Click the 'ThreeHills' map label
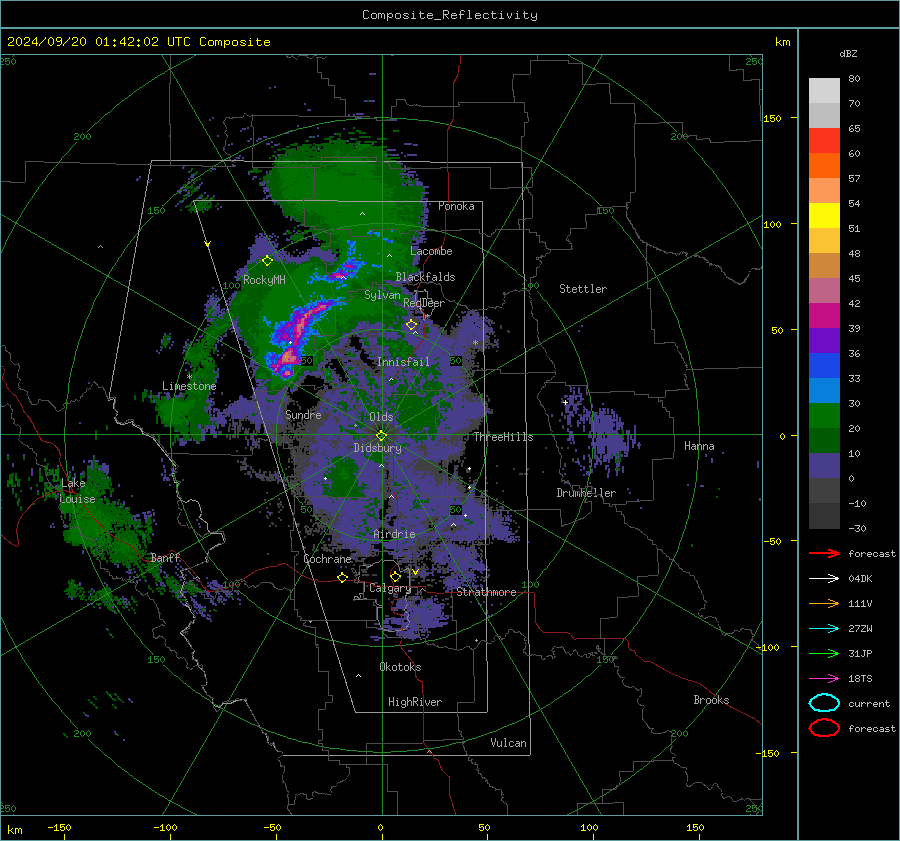This screenshot has height=841, width=900. 503,437
